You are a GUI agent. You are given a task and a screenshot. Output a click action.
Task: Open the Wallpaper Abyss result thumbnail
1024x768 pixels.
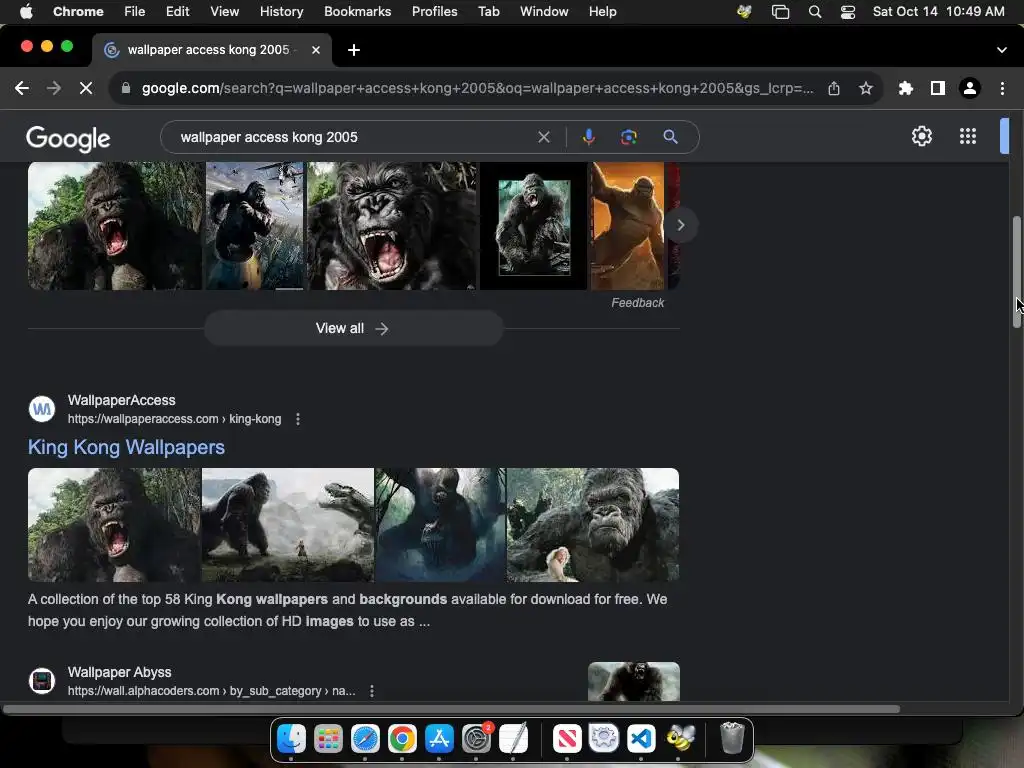click(x=633, y=682)
